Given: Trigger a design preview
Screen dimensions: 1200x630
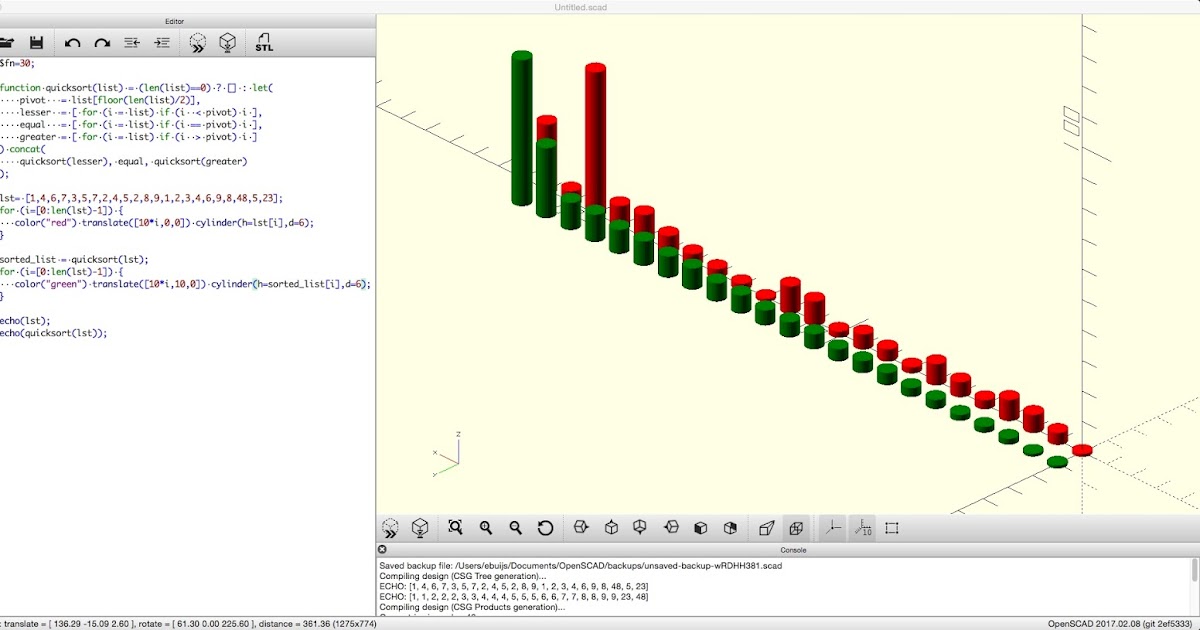Looking at the screenshot, I should pos(197,42).
